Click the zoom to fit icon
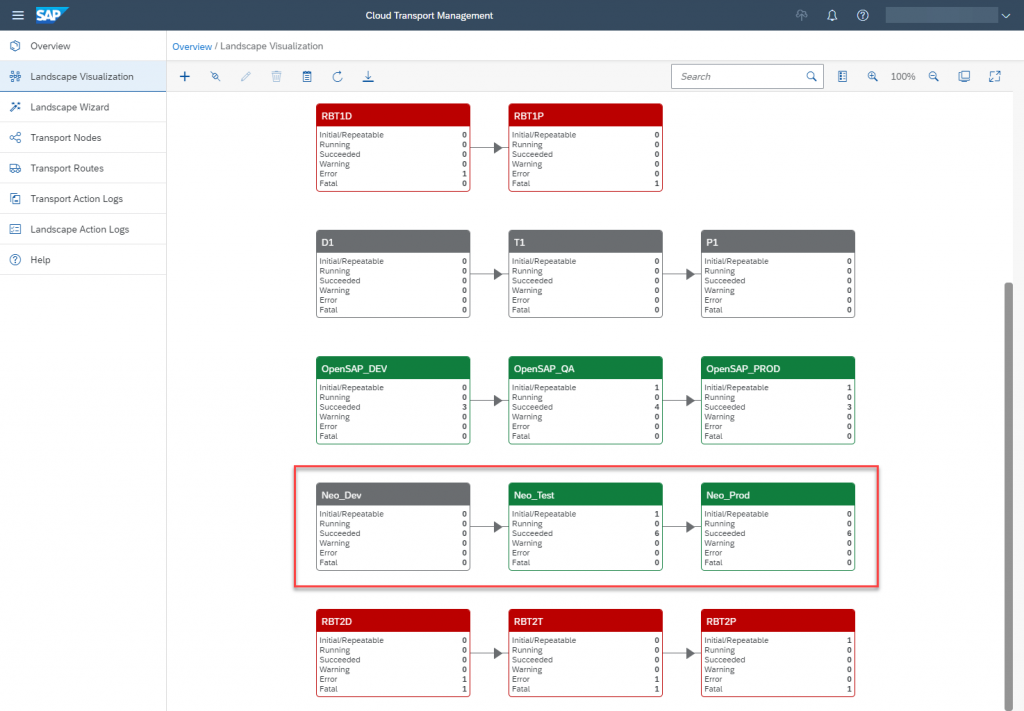 click(964, 76)
